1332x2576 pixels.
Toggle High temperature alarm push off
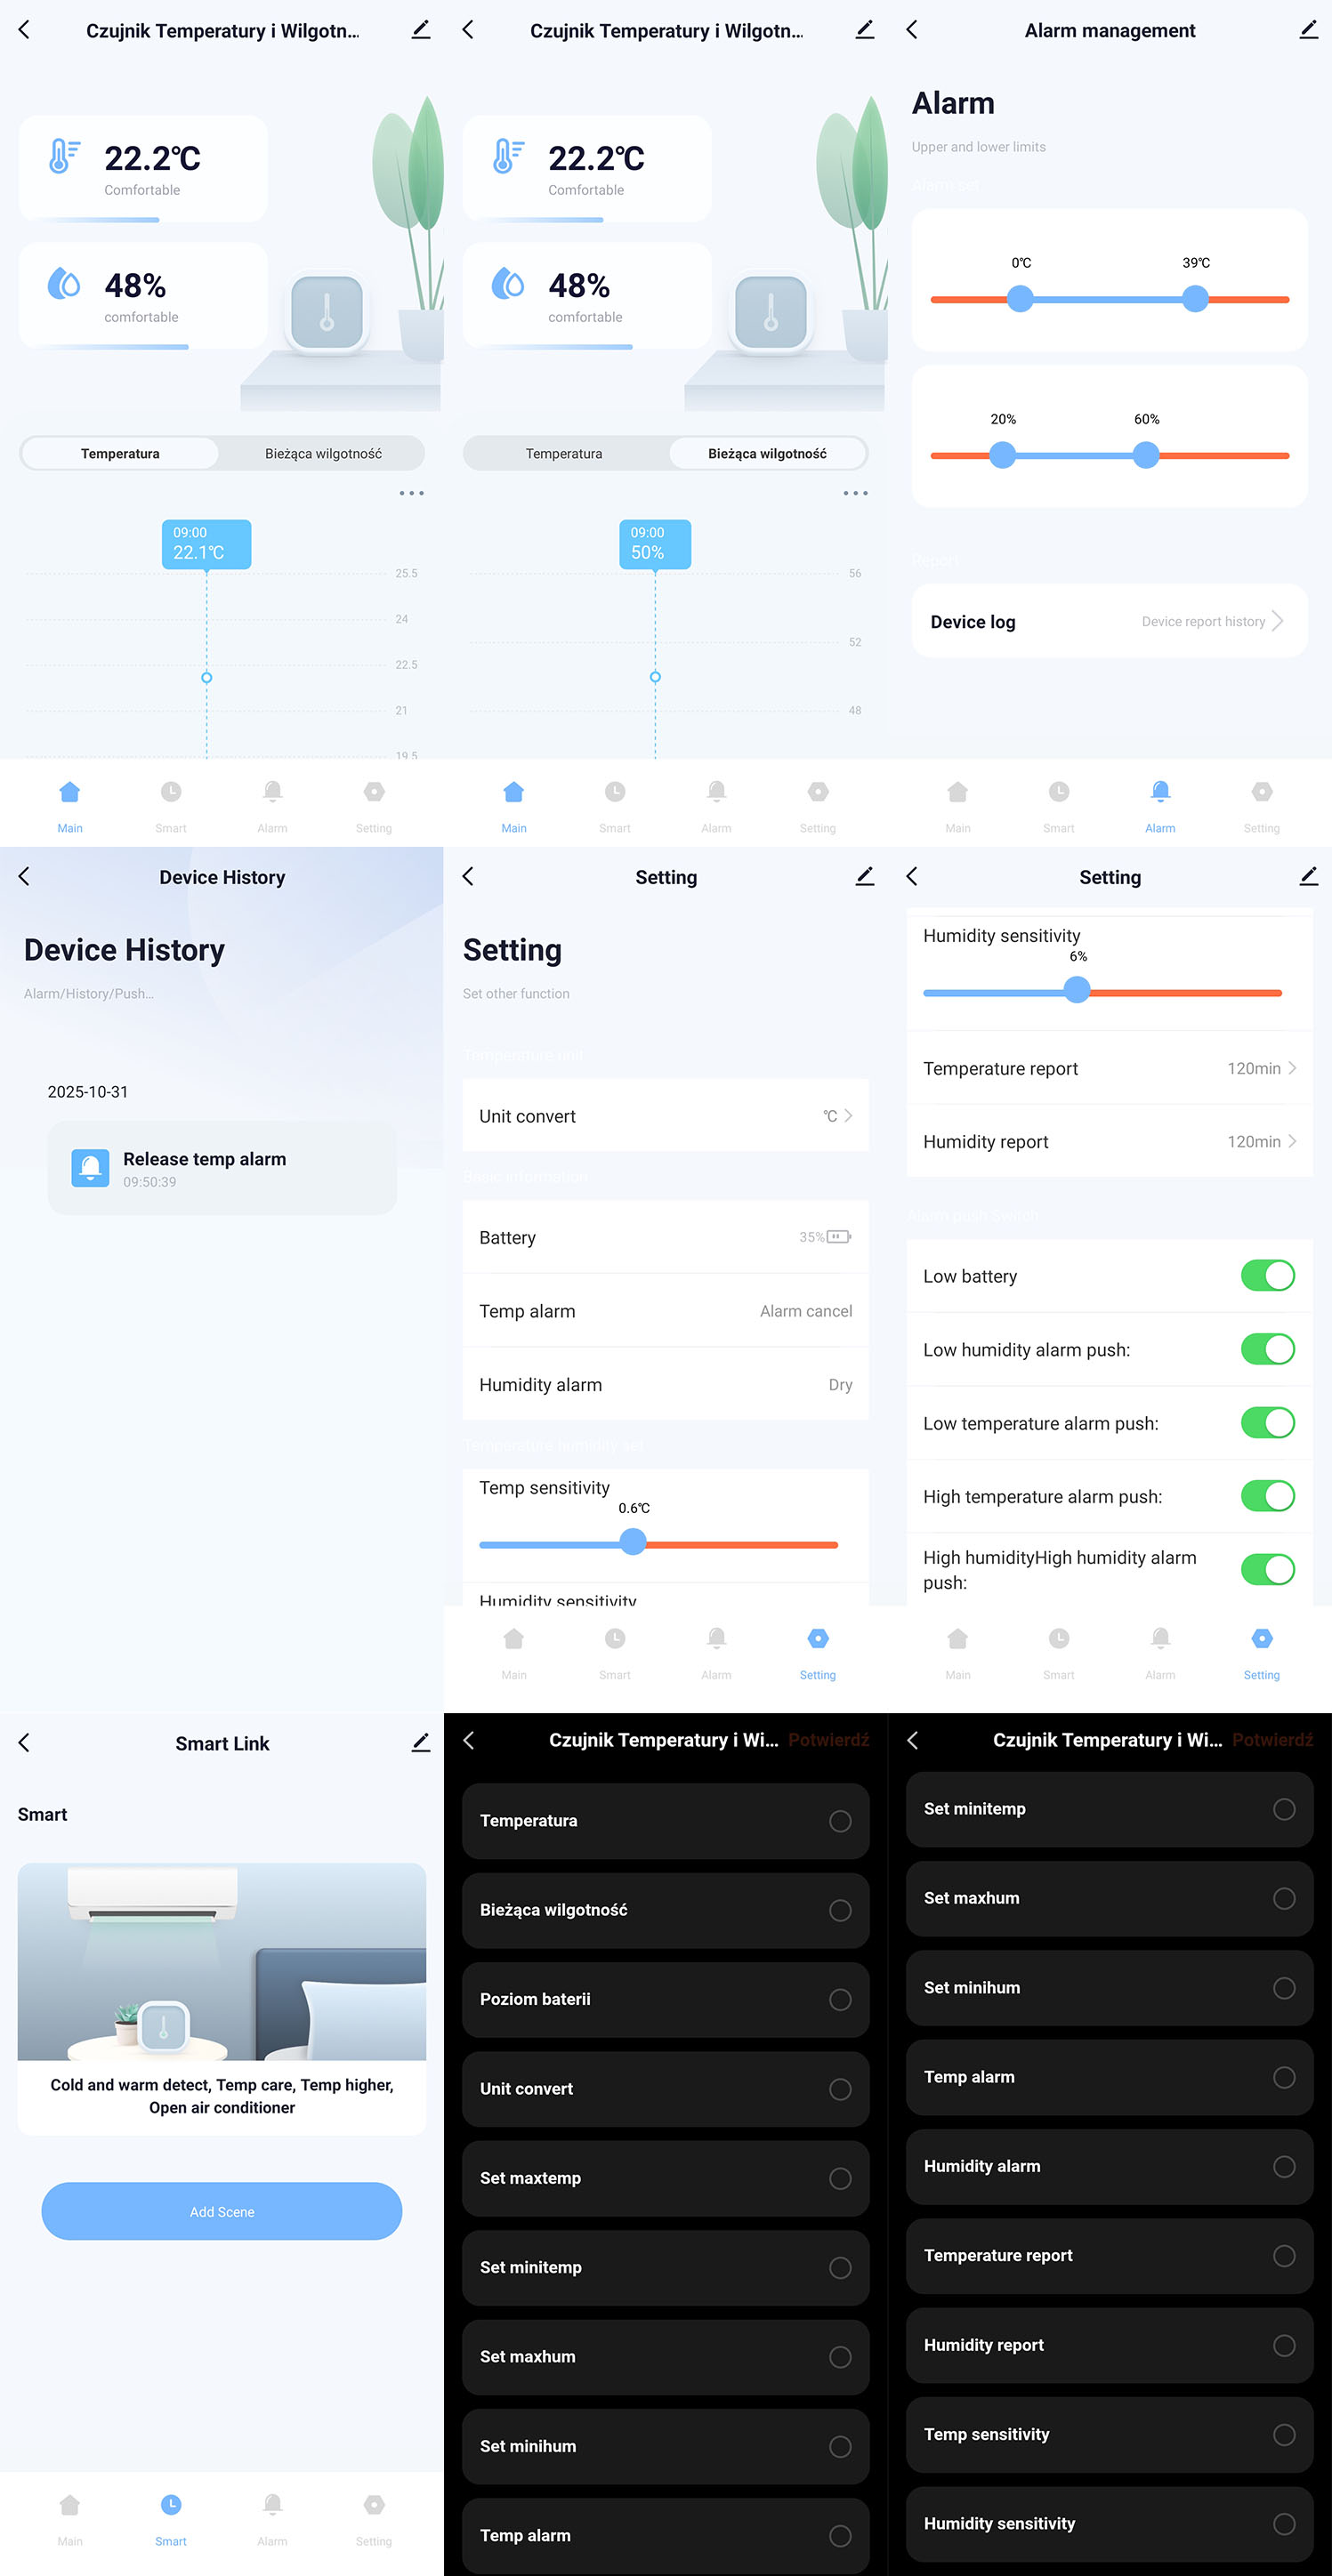coord(1267,1496)
